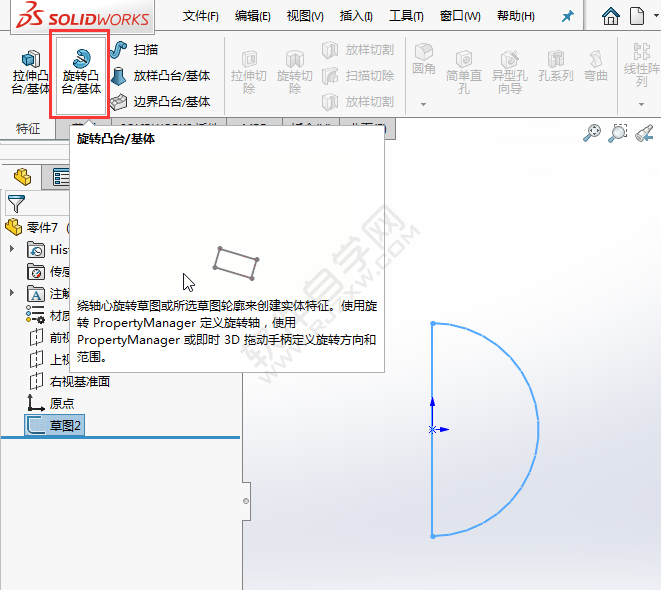
Task: Open the 文件(F) menu
Action: tap(201, 16)
